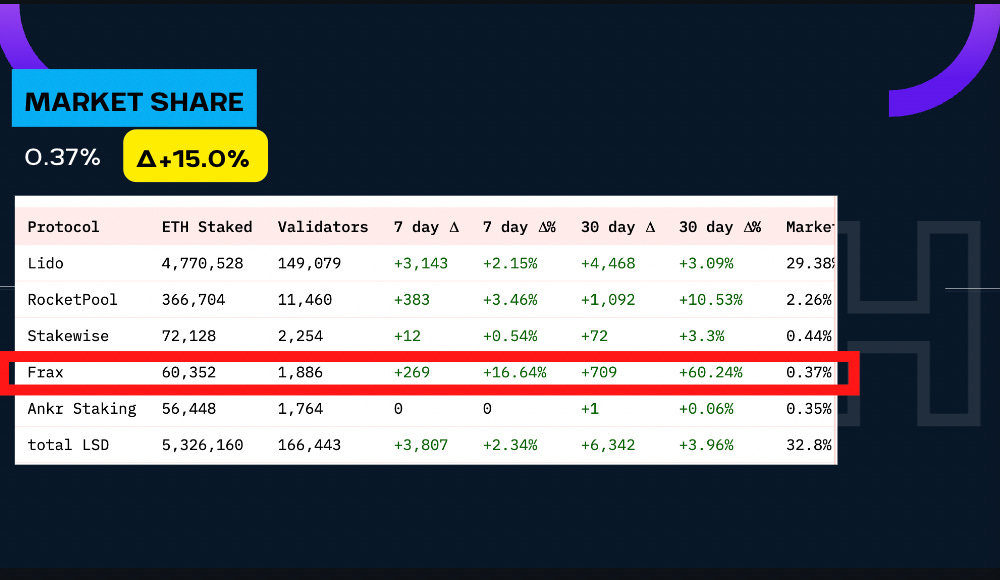Image resolution: width=1000 pixels, height=580 pixels.
Task: Click RocketPool's 30 day change +1,092
Action: (x=608, y=300)
